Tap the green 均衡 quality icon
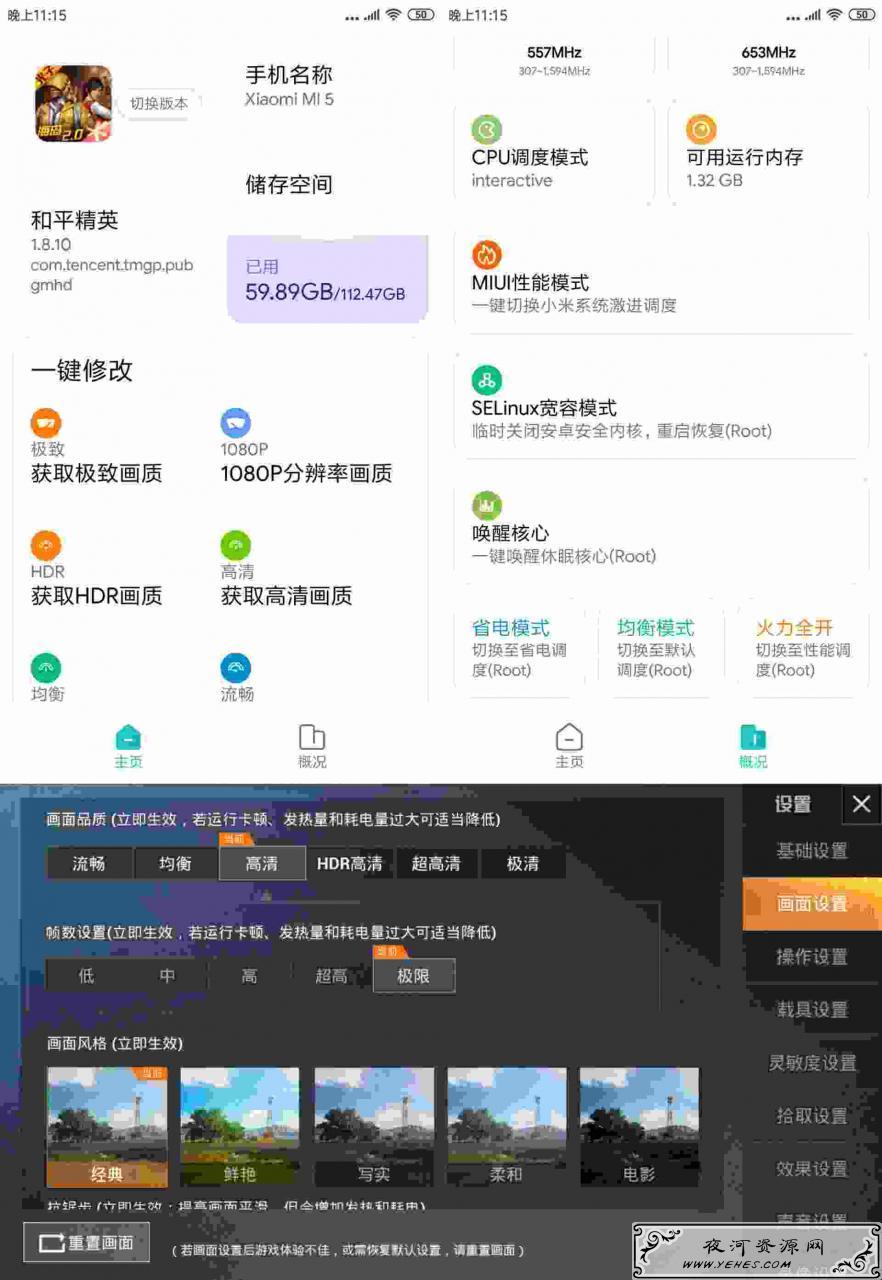This screenshot has height=1280, width=882. click(x=46, y=668)
